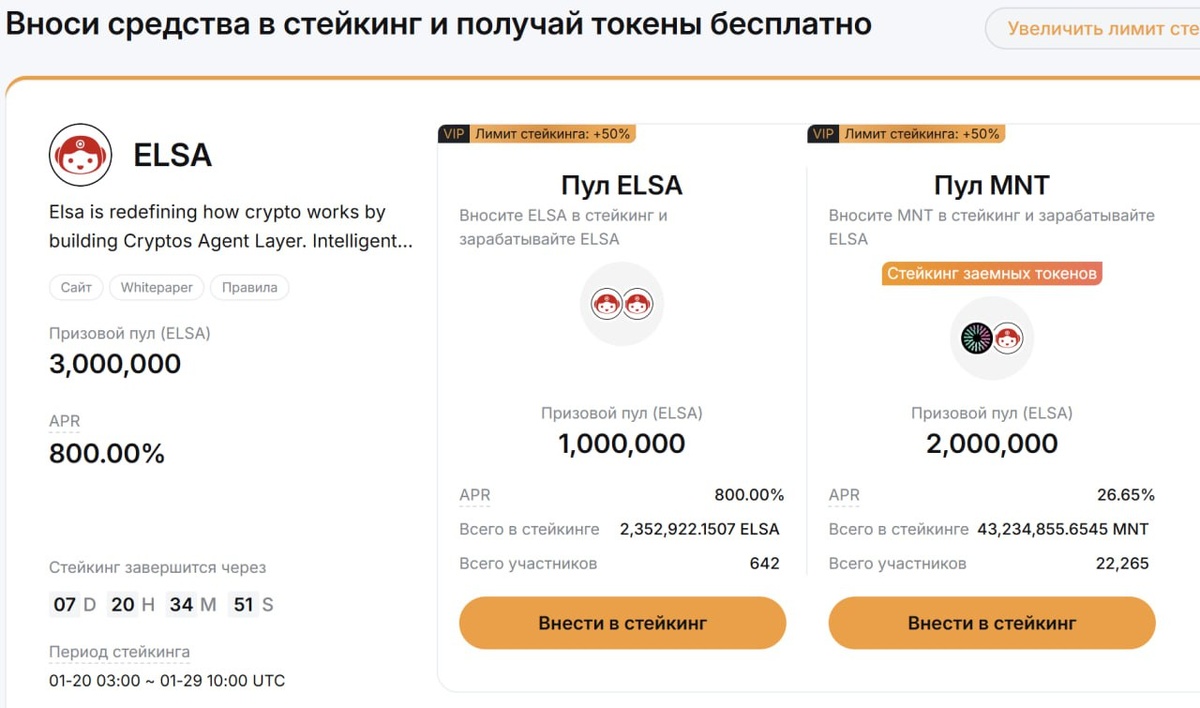Image resolution: width=1200 pixels, height=708 pixels.
Task: Open the Whitepaper link
Action: tap(157, 288)
